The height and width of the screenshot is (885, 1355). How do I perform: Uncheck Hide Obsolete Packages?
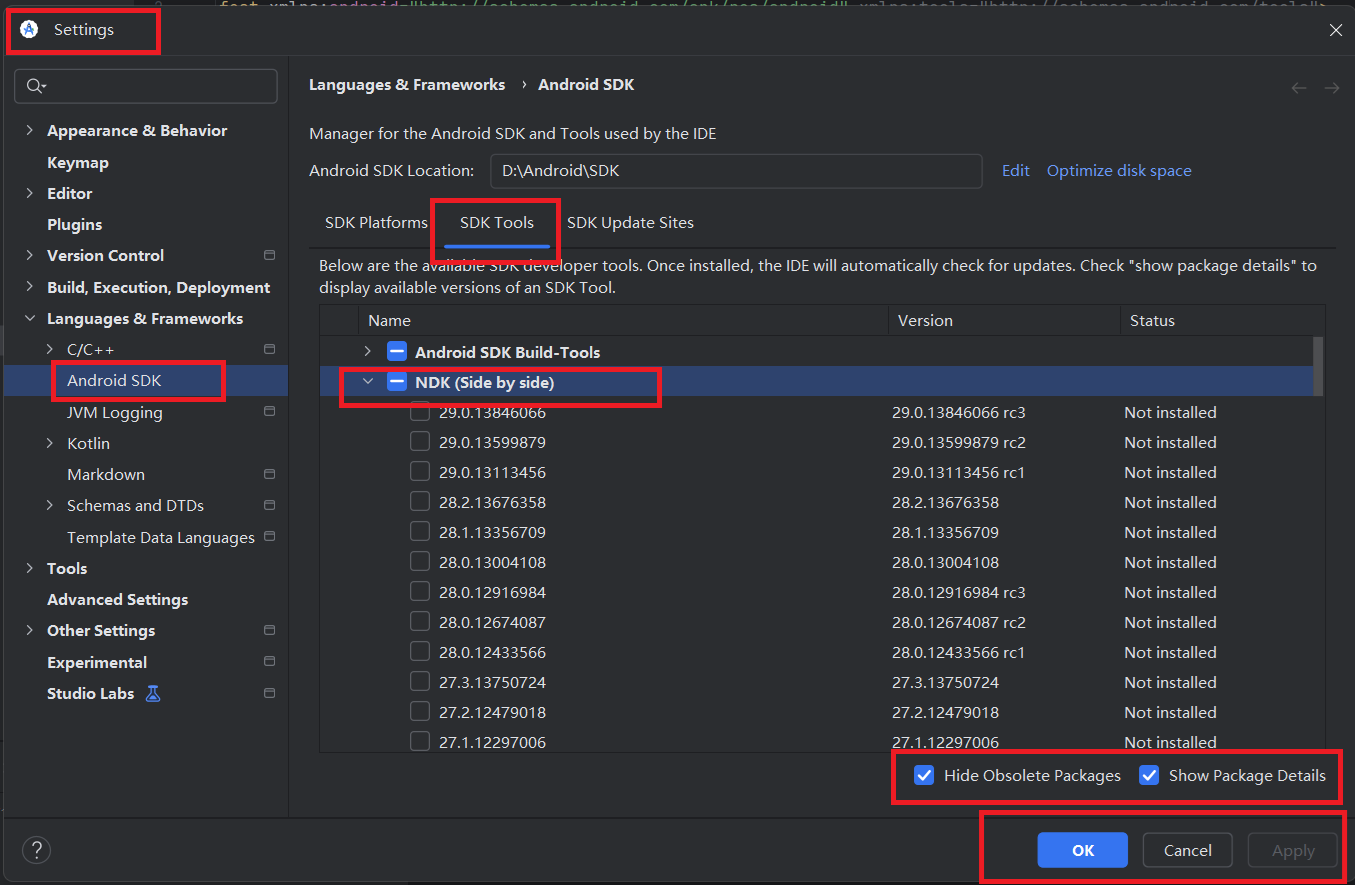tap(924, 775)
